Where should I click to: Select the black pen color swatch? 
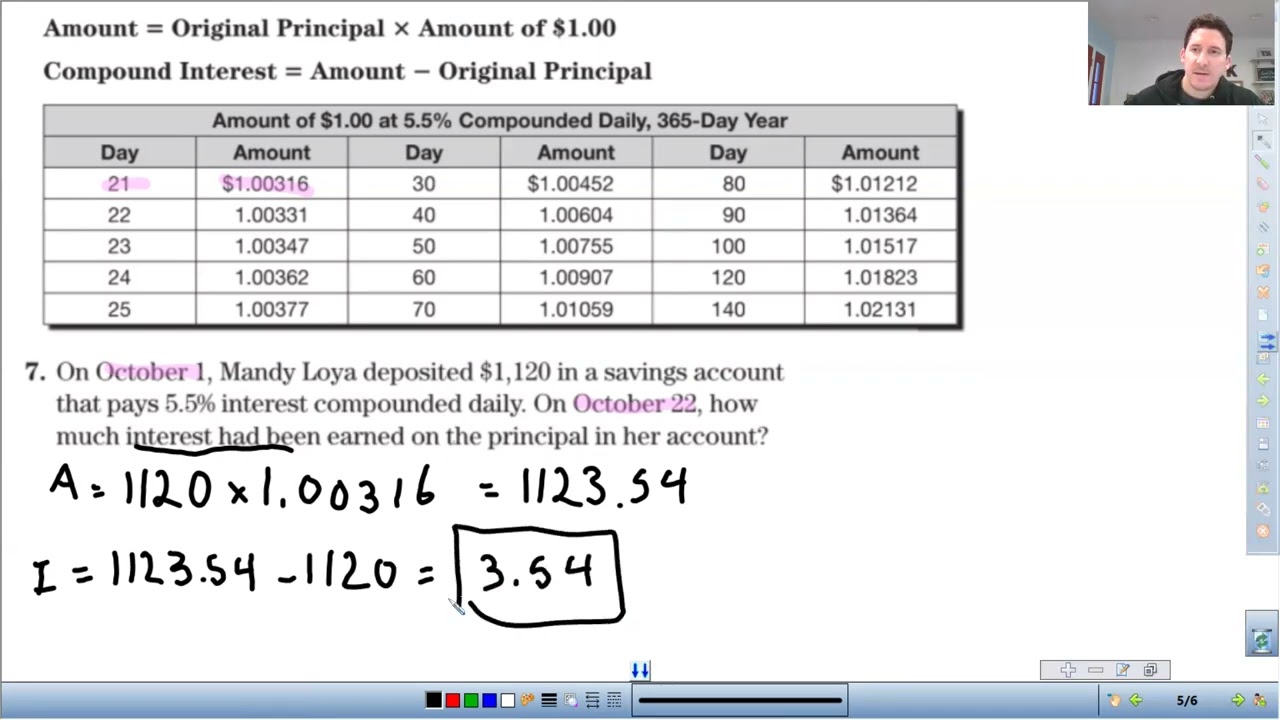pyautogui.click(x=434, y=700)
